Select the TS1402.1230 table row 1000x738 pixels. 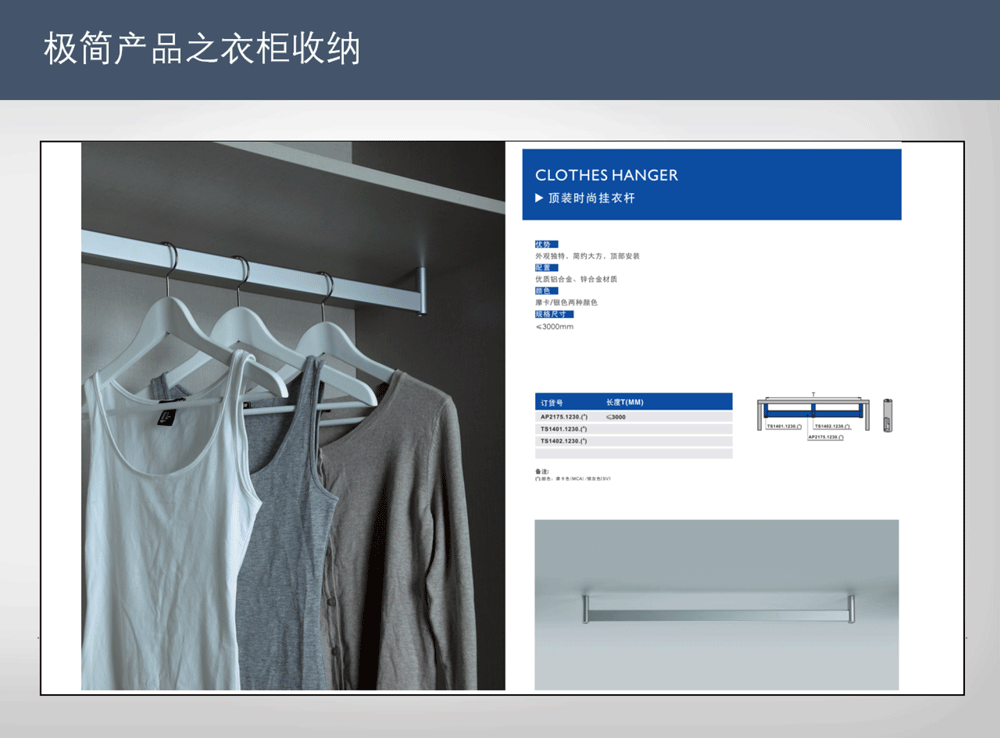[634, 441]
